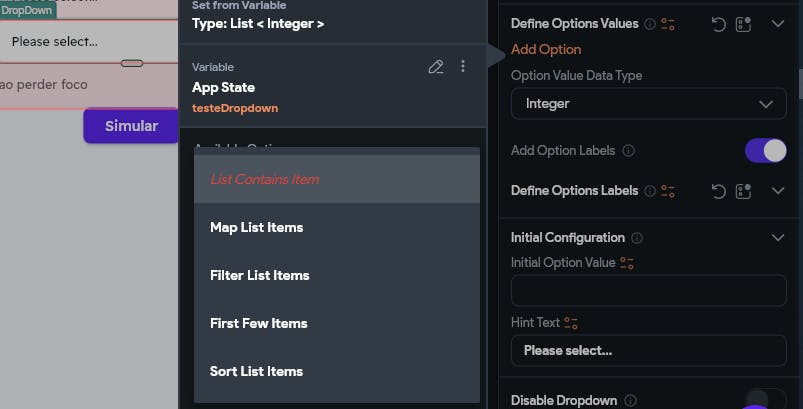Select Map List Items from the list
This screenshot has height=409, width=803.
point(256,227)
